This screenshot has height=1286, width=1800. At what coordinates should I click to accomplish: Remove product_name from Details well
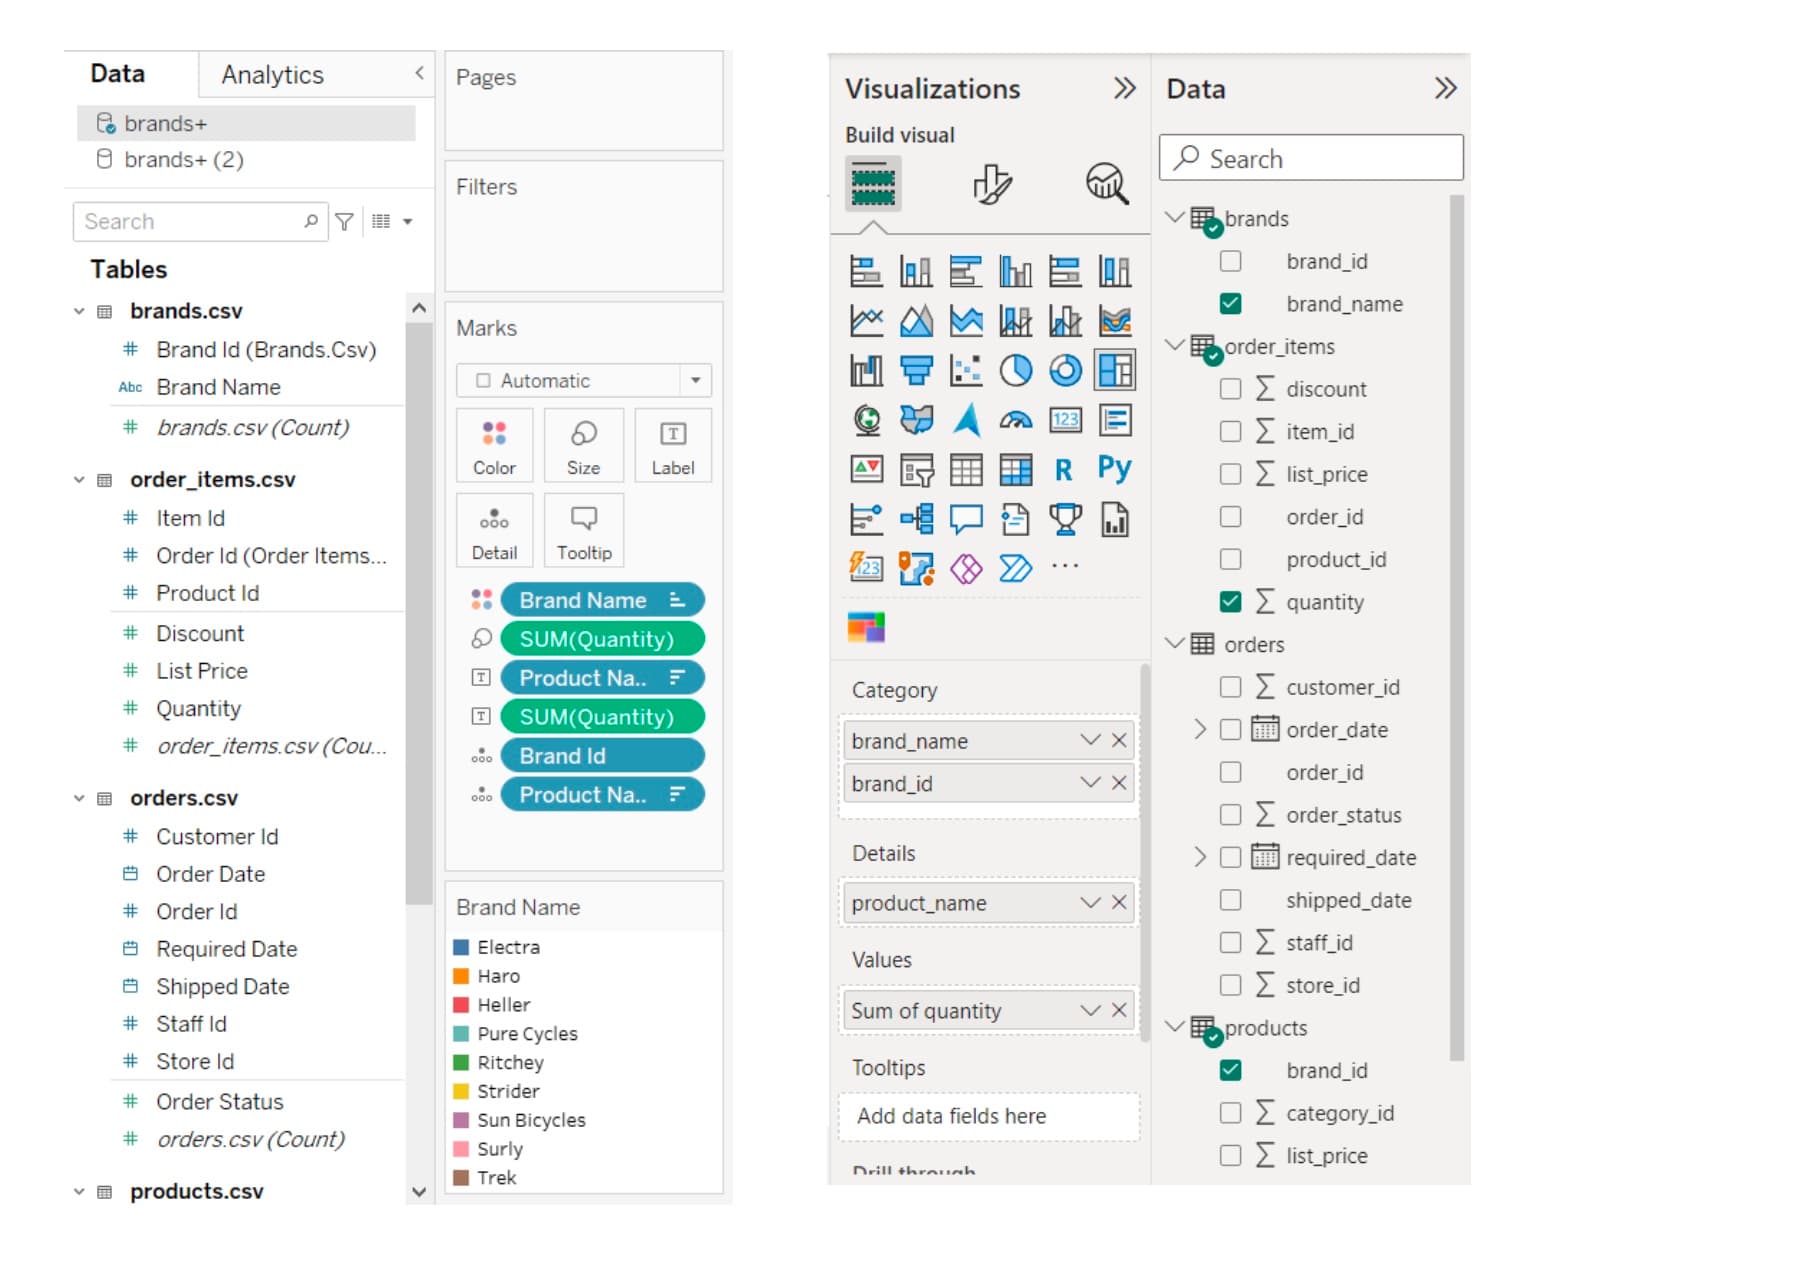pos(1119,903)
